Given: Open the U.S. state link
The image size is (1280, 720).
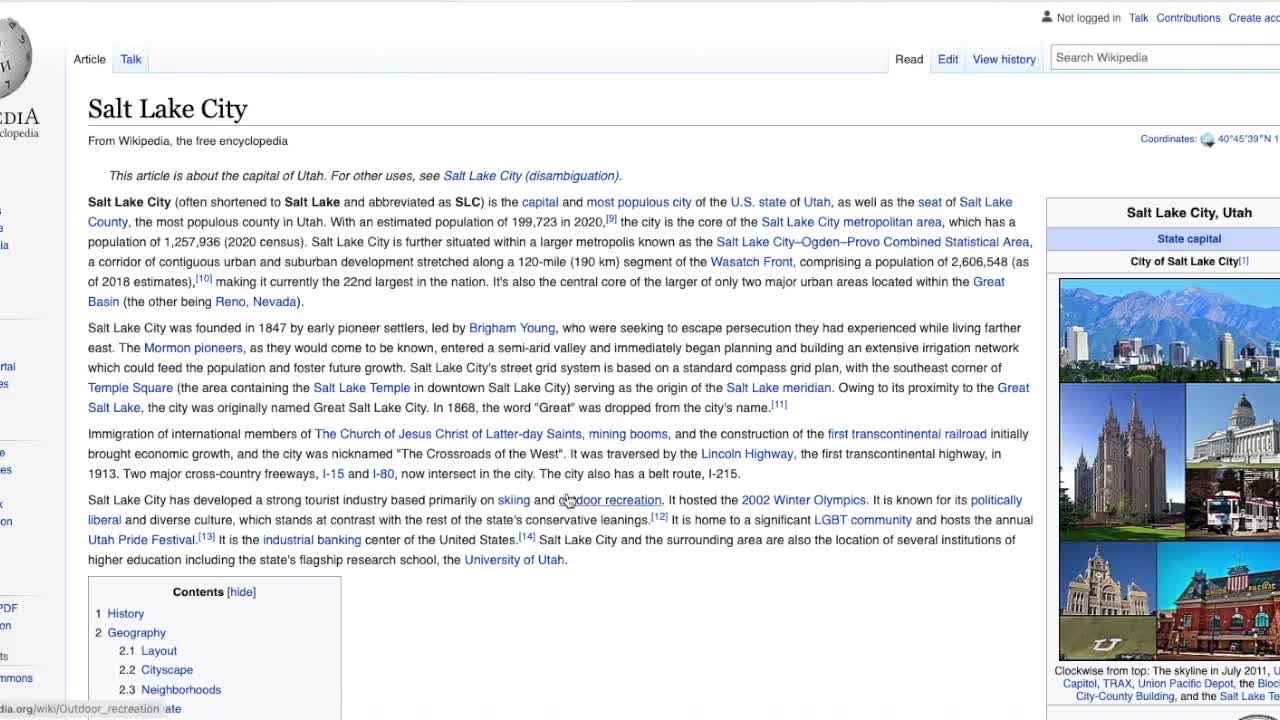Looking at the screenshot, I should (758, 202).
